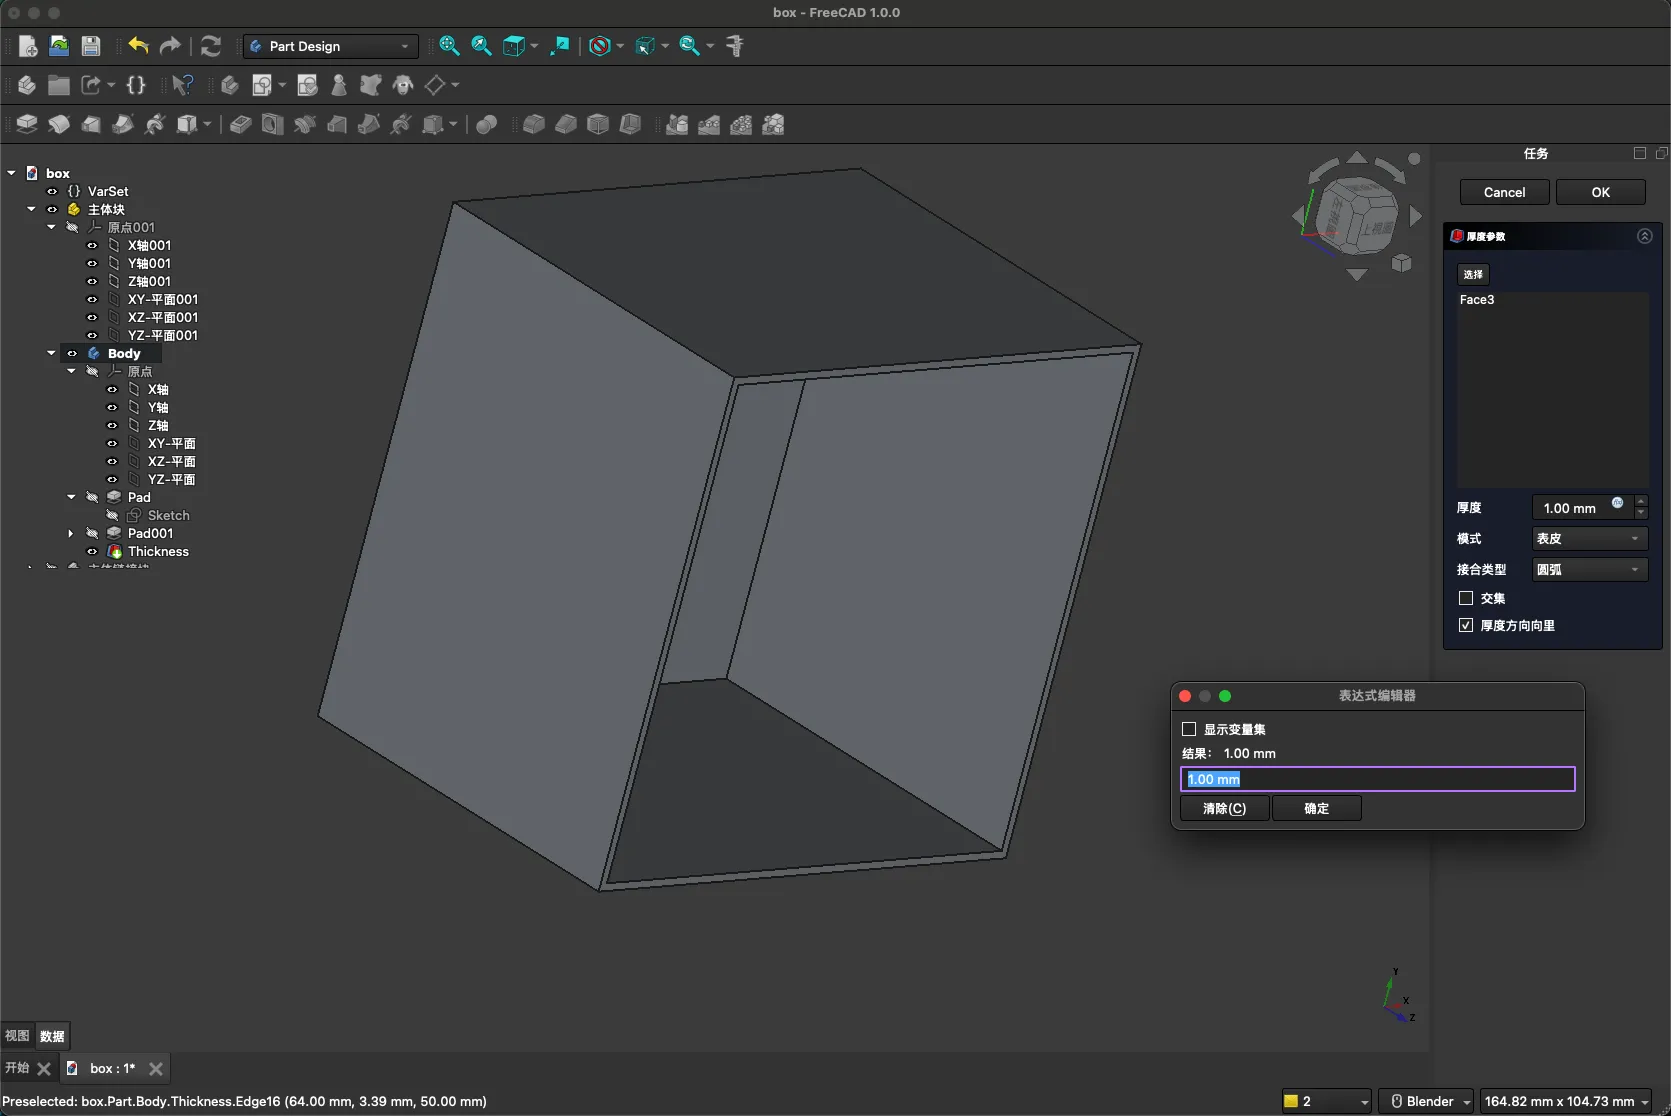Click the What's This help cursor icon
Image resolution: width=1671 pixels, height=1116 pixels.
click(x=182, y=85)
